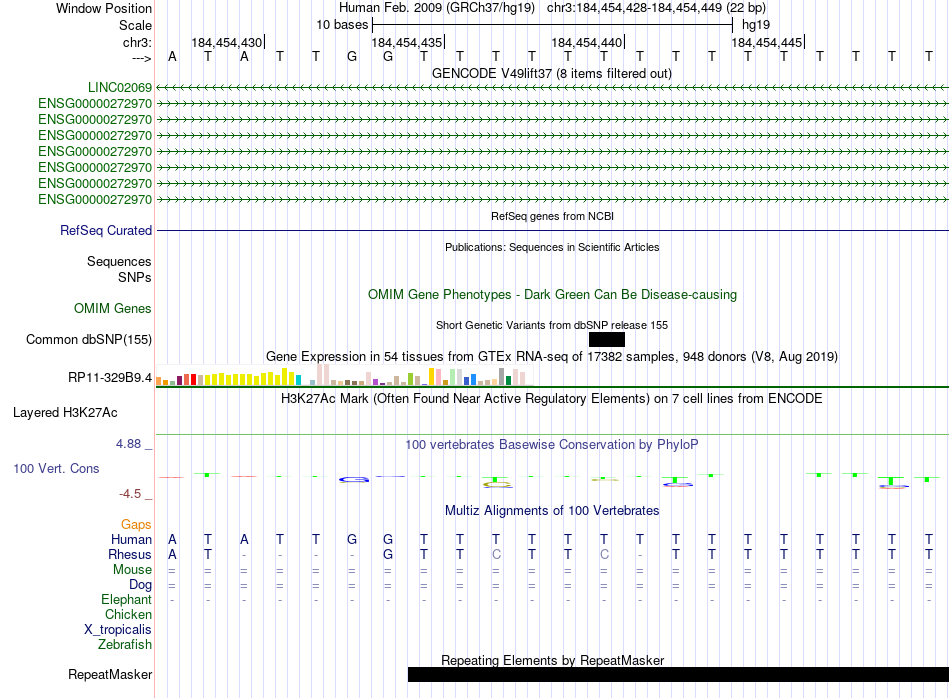The width and height of the screenshot is (950, 698).
Task: Open Publications: Sequences in Scientific Articles title
Action: click(552, 247)
